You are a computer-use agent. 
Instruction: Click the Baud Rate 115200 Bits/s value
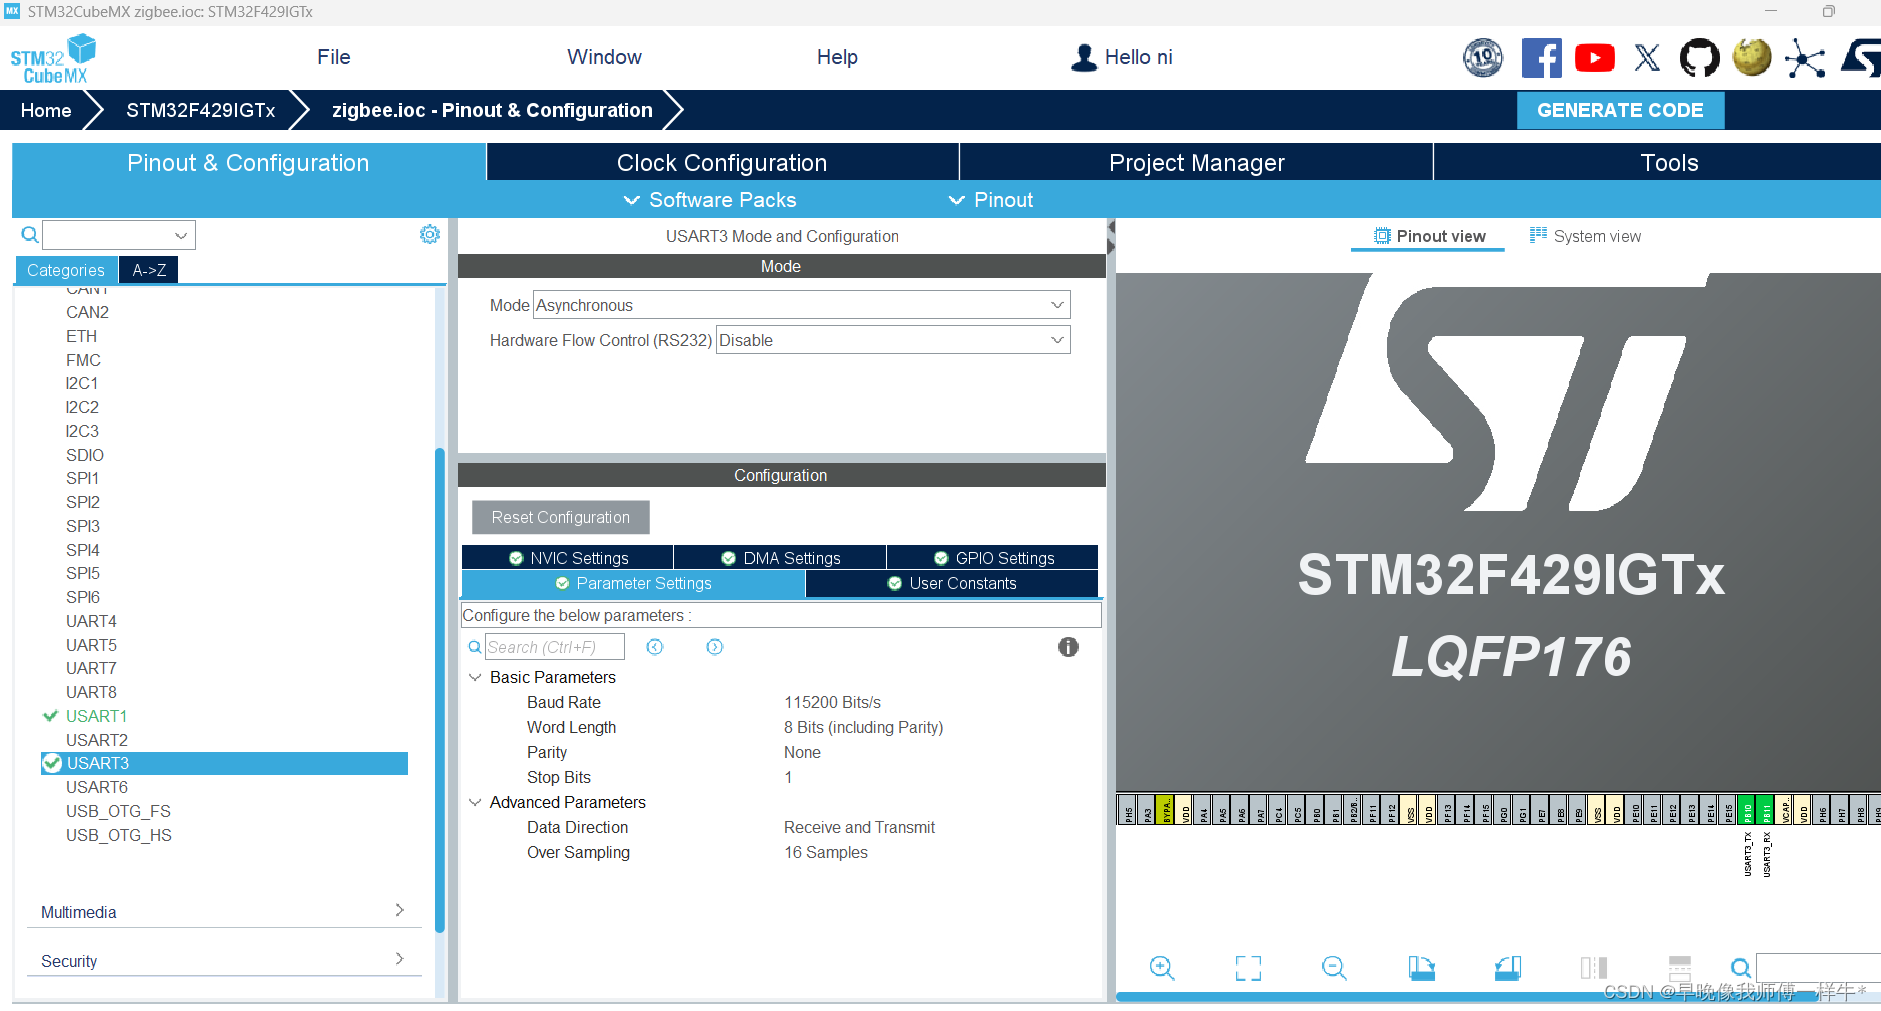[832, 702]
